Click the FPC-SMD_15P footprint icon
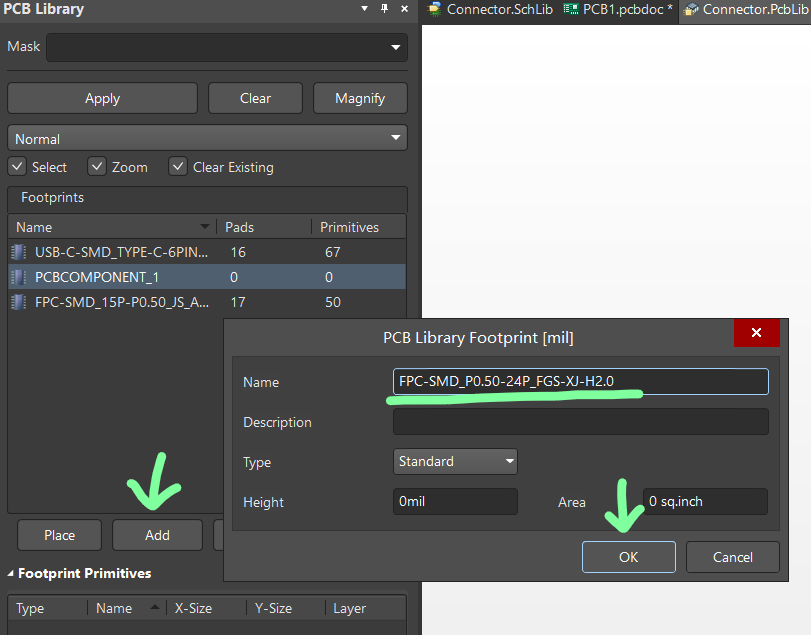Image resolution: width=811 pixels, height=635 pixels. pos(19,302)
